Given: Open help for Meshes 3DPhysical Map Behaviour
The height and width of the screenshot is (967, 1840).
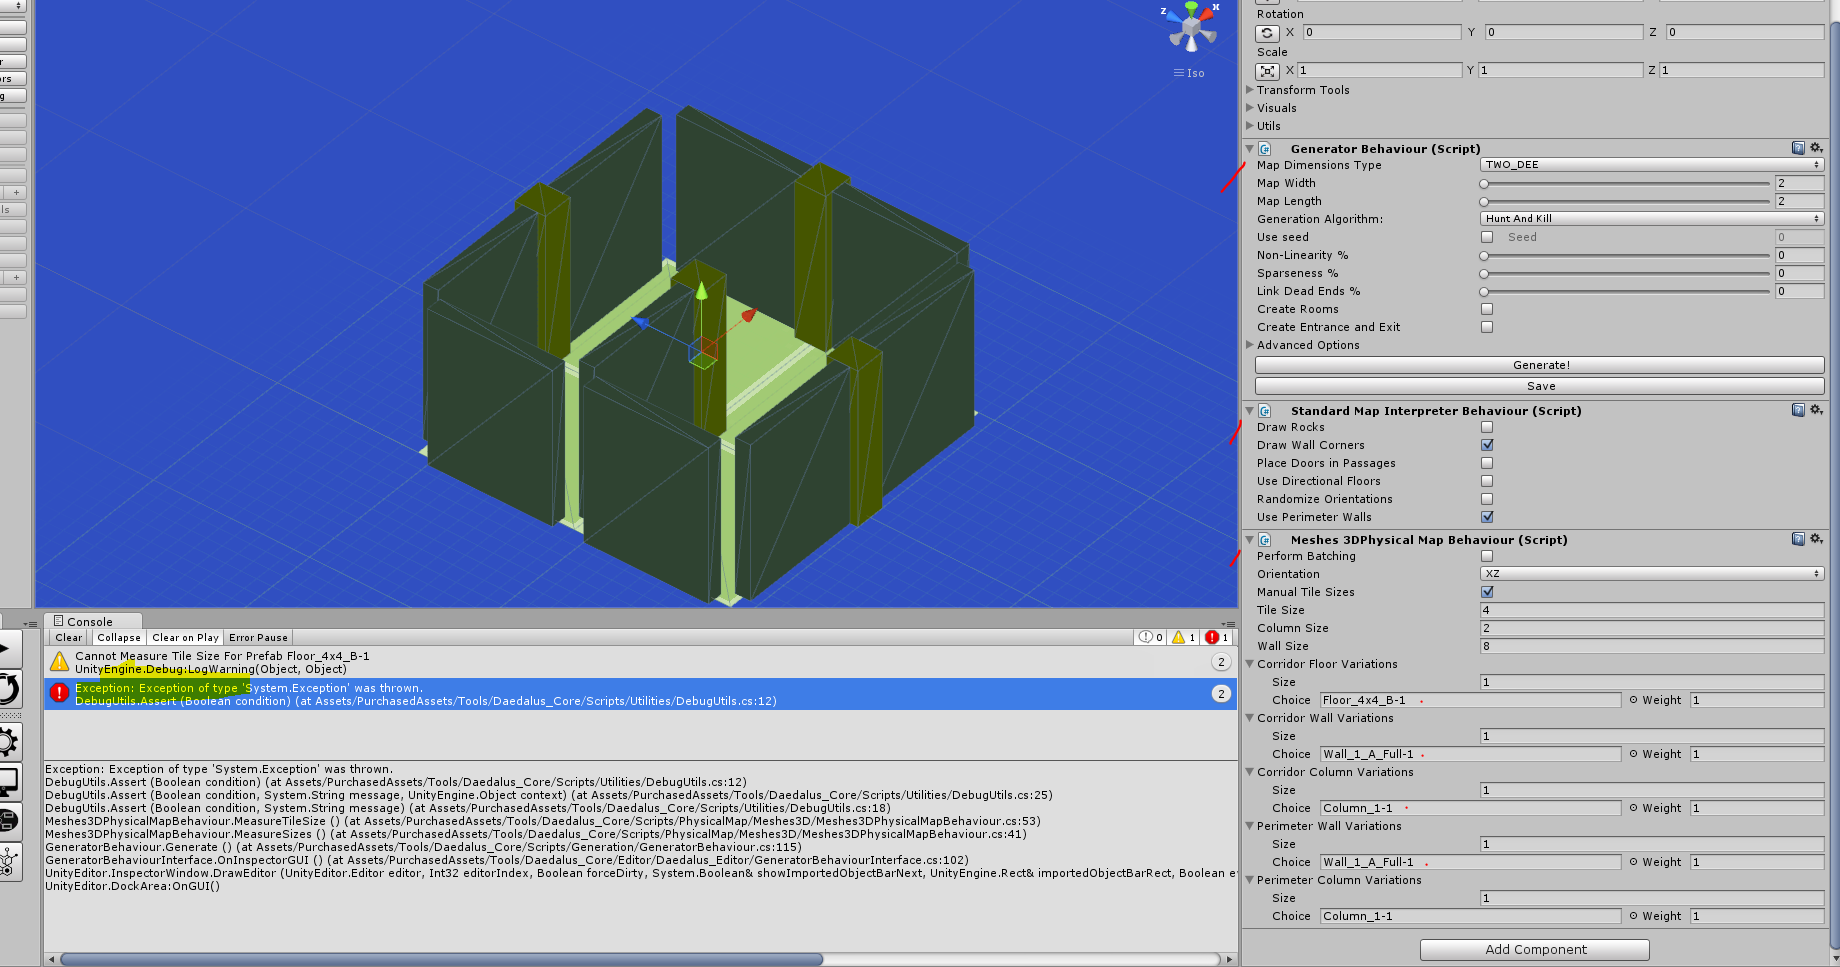Looking at the screenshot, I should 1798,539.
